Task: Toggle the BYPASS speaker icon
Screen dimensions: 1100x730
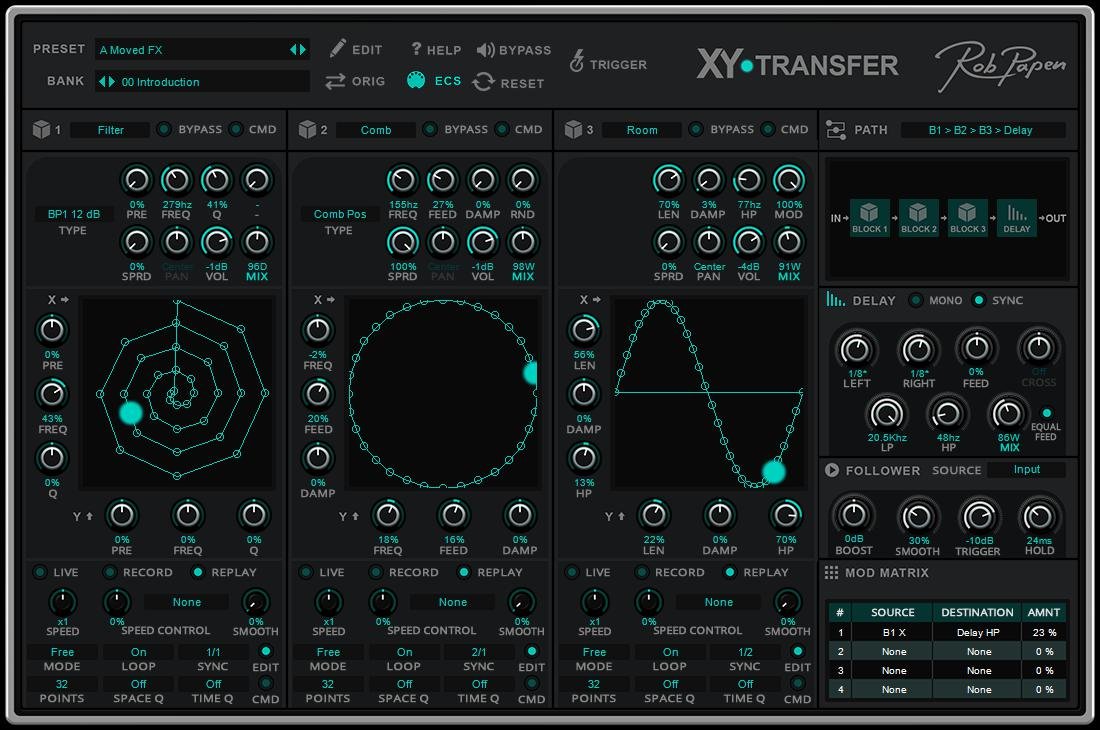Action: tap(485, 49)
